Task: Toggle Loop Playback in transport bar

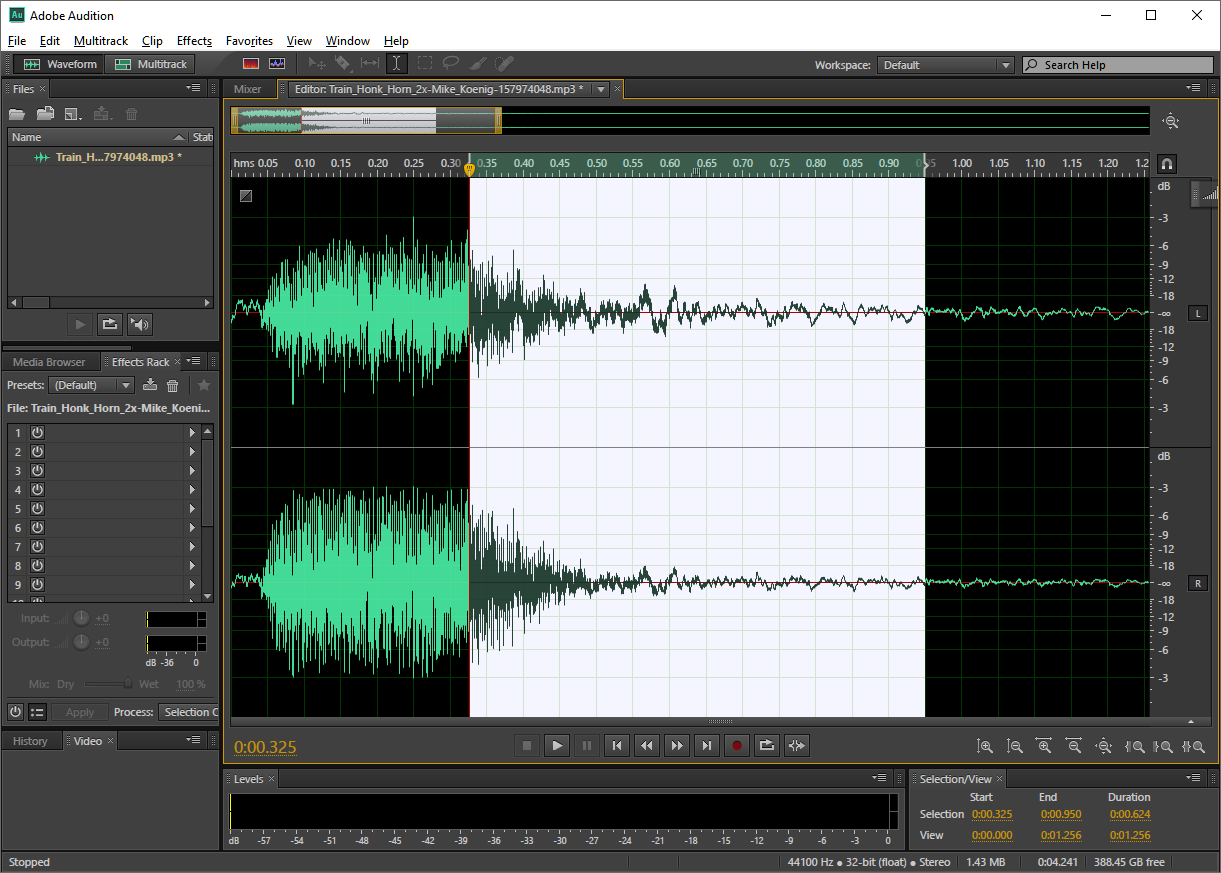Action: [x=767, y=745]
